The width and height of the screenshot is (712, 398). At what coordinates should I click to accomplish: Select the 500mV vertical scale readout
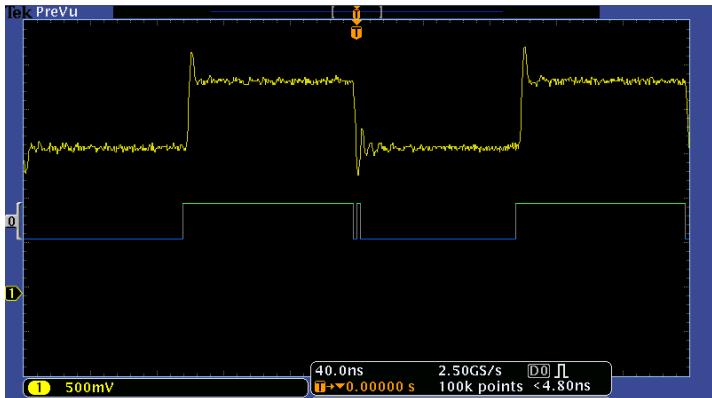point(89,388)
